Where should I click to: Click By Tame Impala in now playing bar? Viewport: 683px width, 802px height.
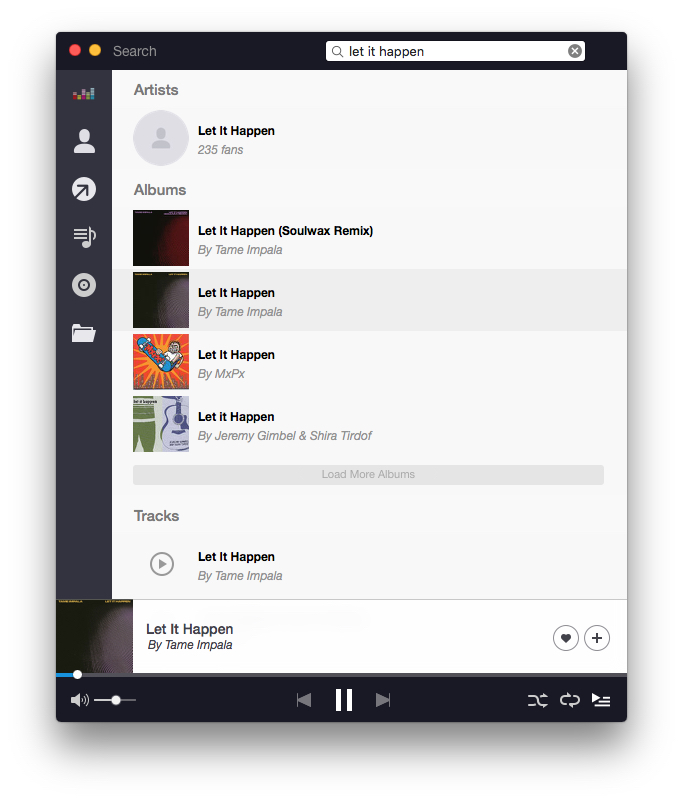pyautogui.click(x=190, y=645)
